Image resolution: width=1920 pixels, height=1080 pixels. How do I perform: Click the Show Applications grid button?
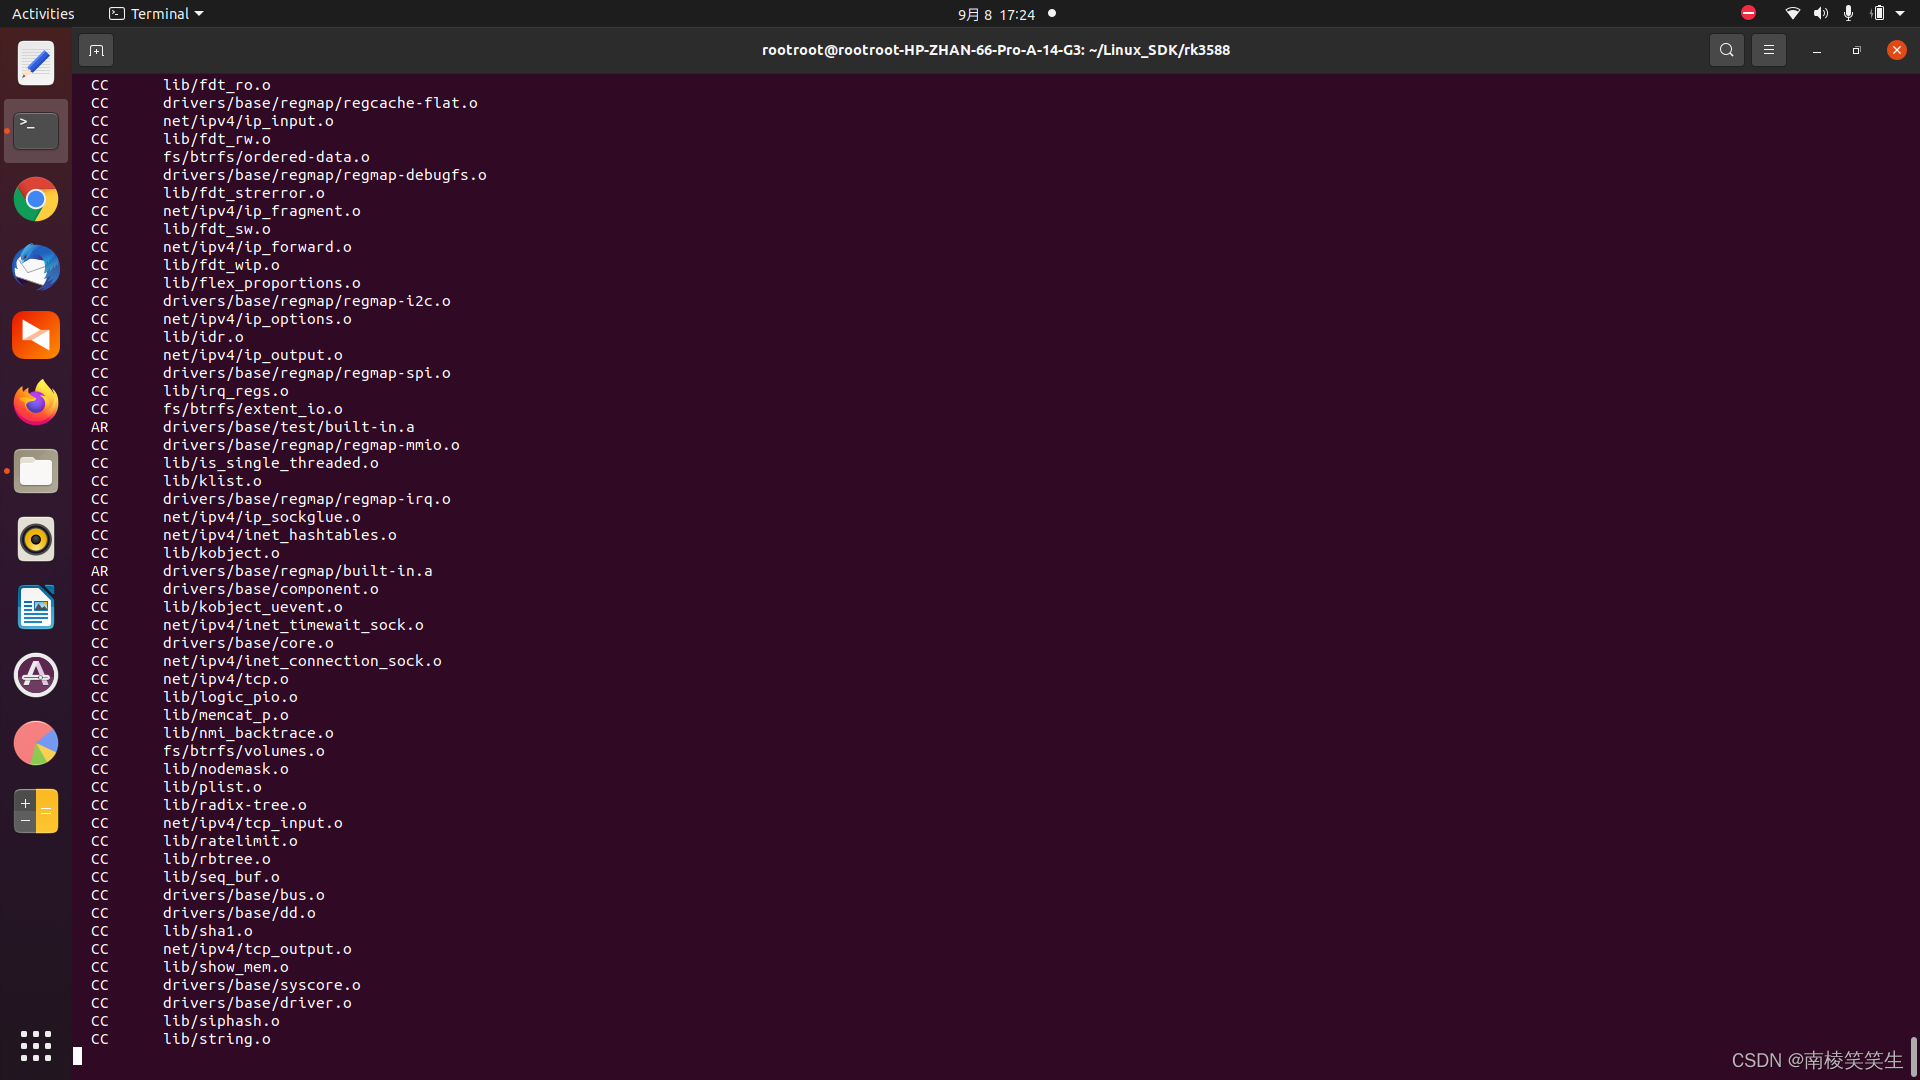click(35, 1046)
